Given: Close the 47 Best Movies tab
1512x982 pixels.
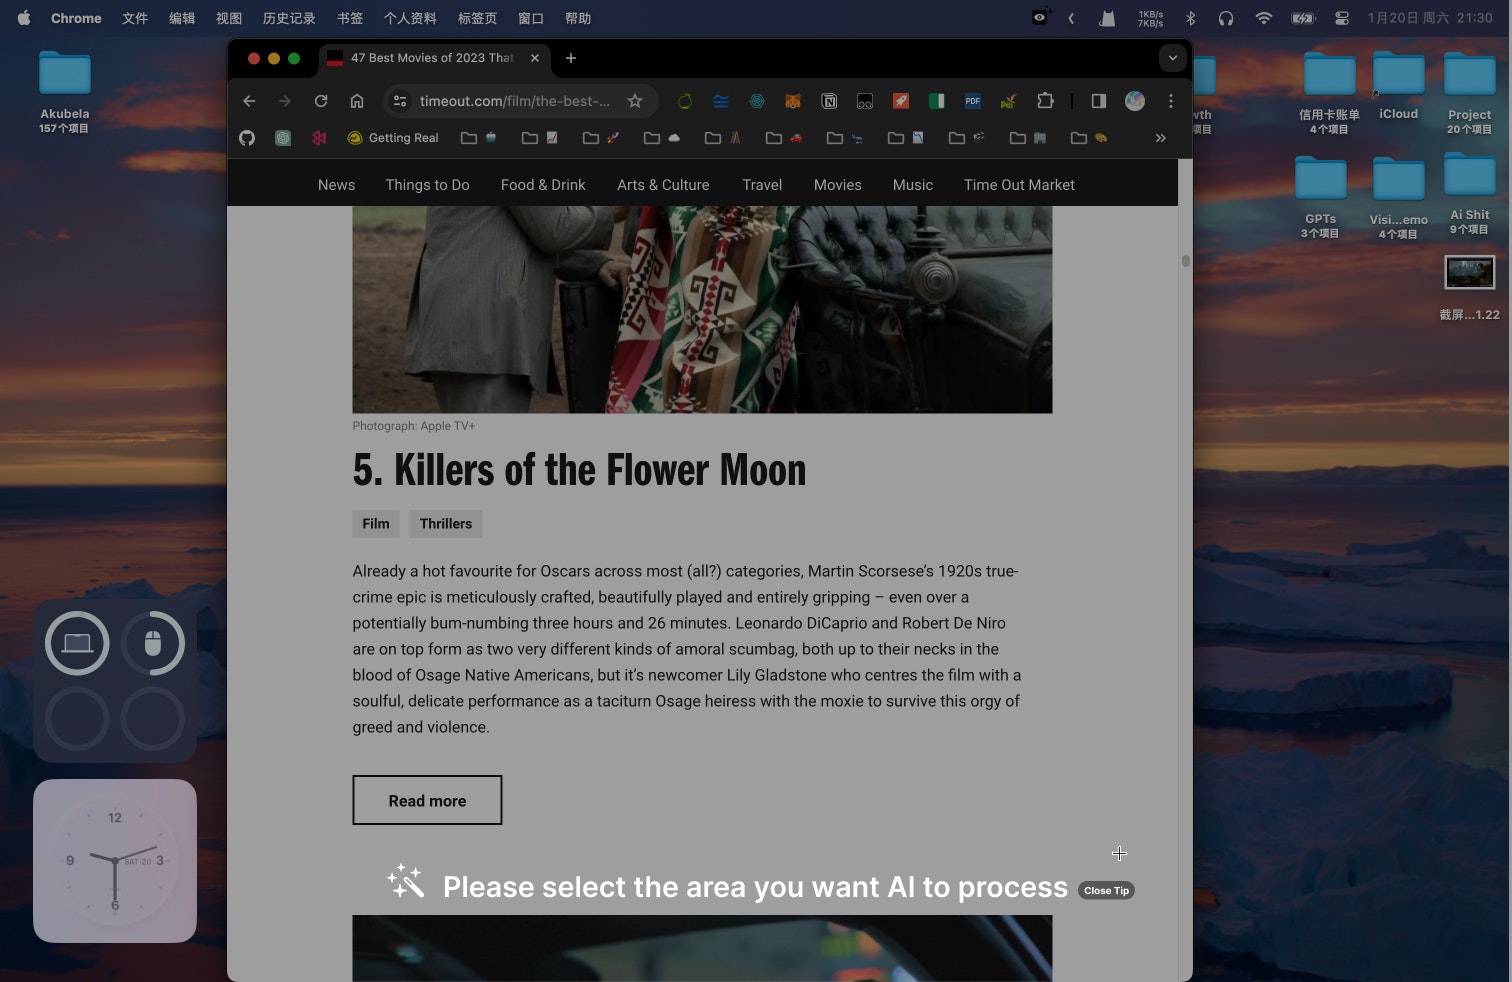Looking at the screenshot, I should coord(535,58).
